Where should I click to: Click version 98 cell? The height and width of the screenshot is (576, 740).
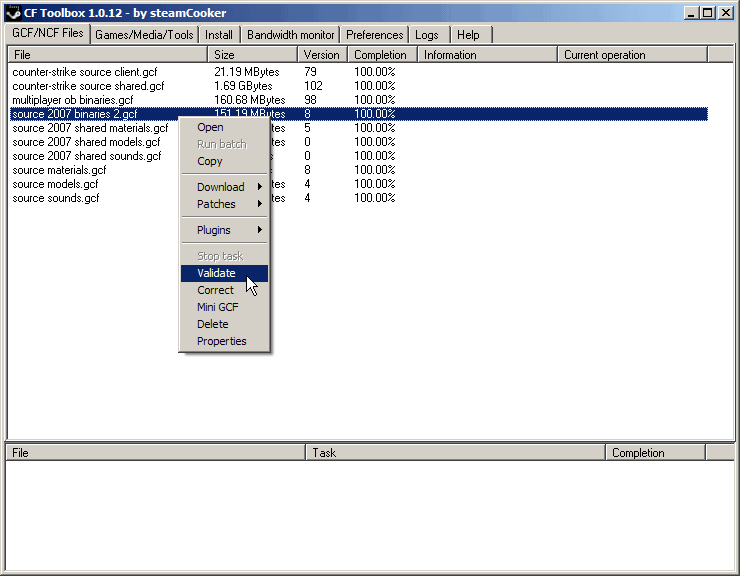[x=310, y=100]
